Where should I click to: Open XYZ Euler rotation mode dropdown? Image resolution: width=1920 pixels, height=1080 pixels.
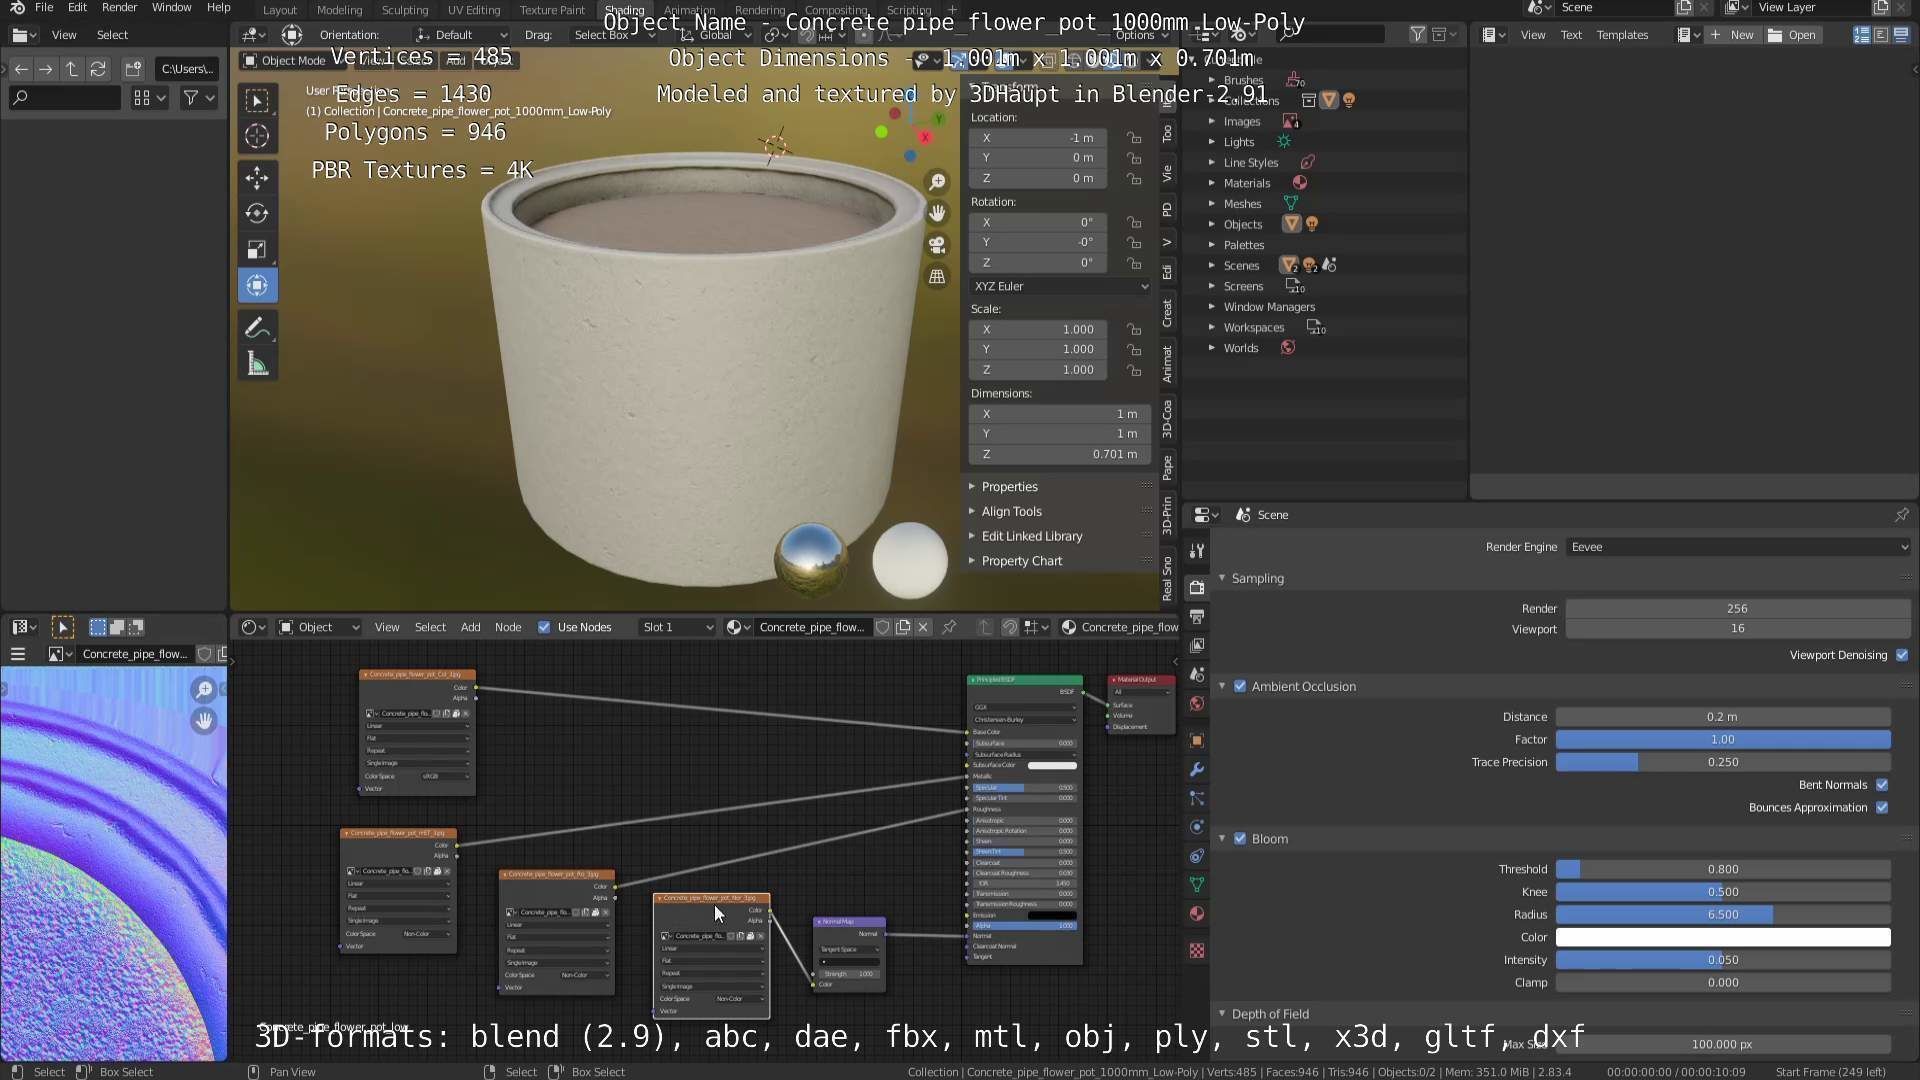click(1060, 286)
